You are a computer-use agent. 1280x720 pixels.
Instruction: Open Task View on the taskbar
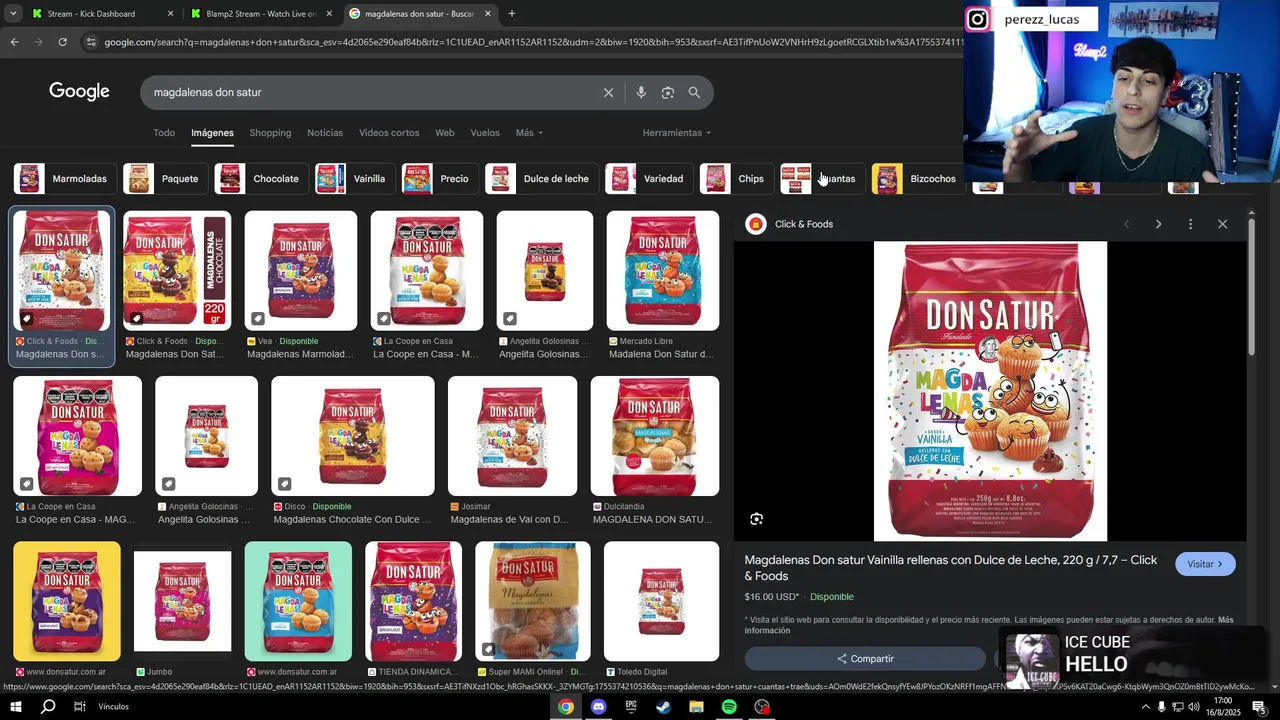(x=80, y=707)
